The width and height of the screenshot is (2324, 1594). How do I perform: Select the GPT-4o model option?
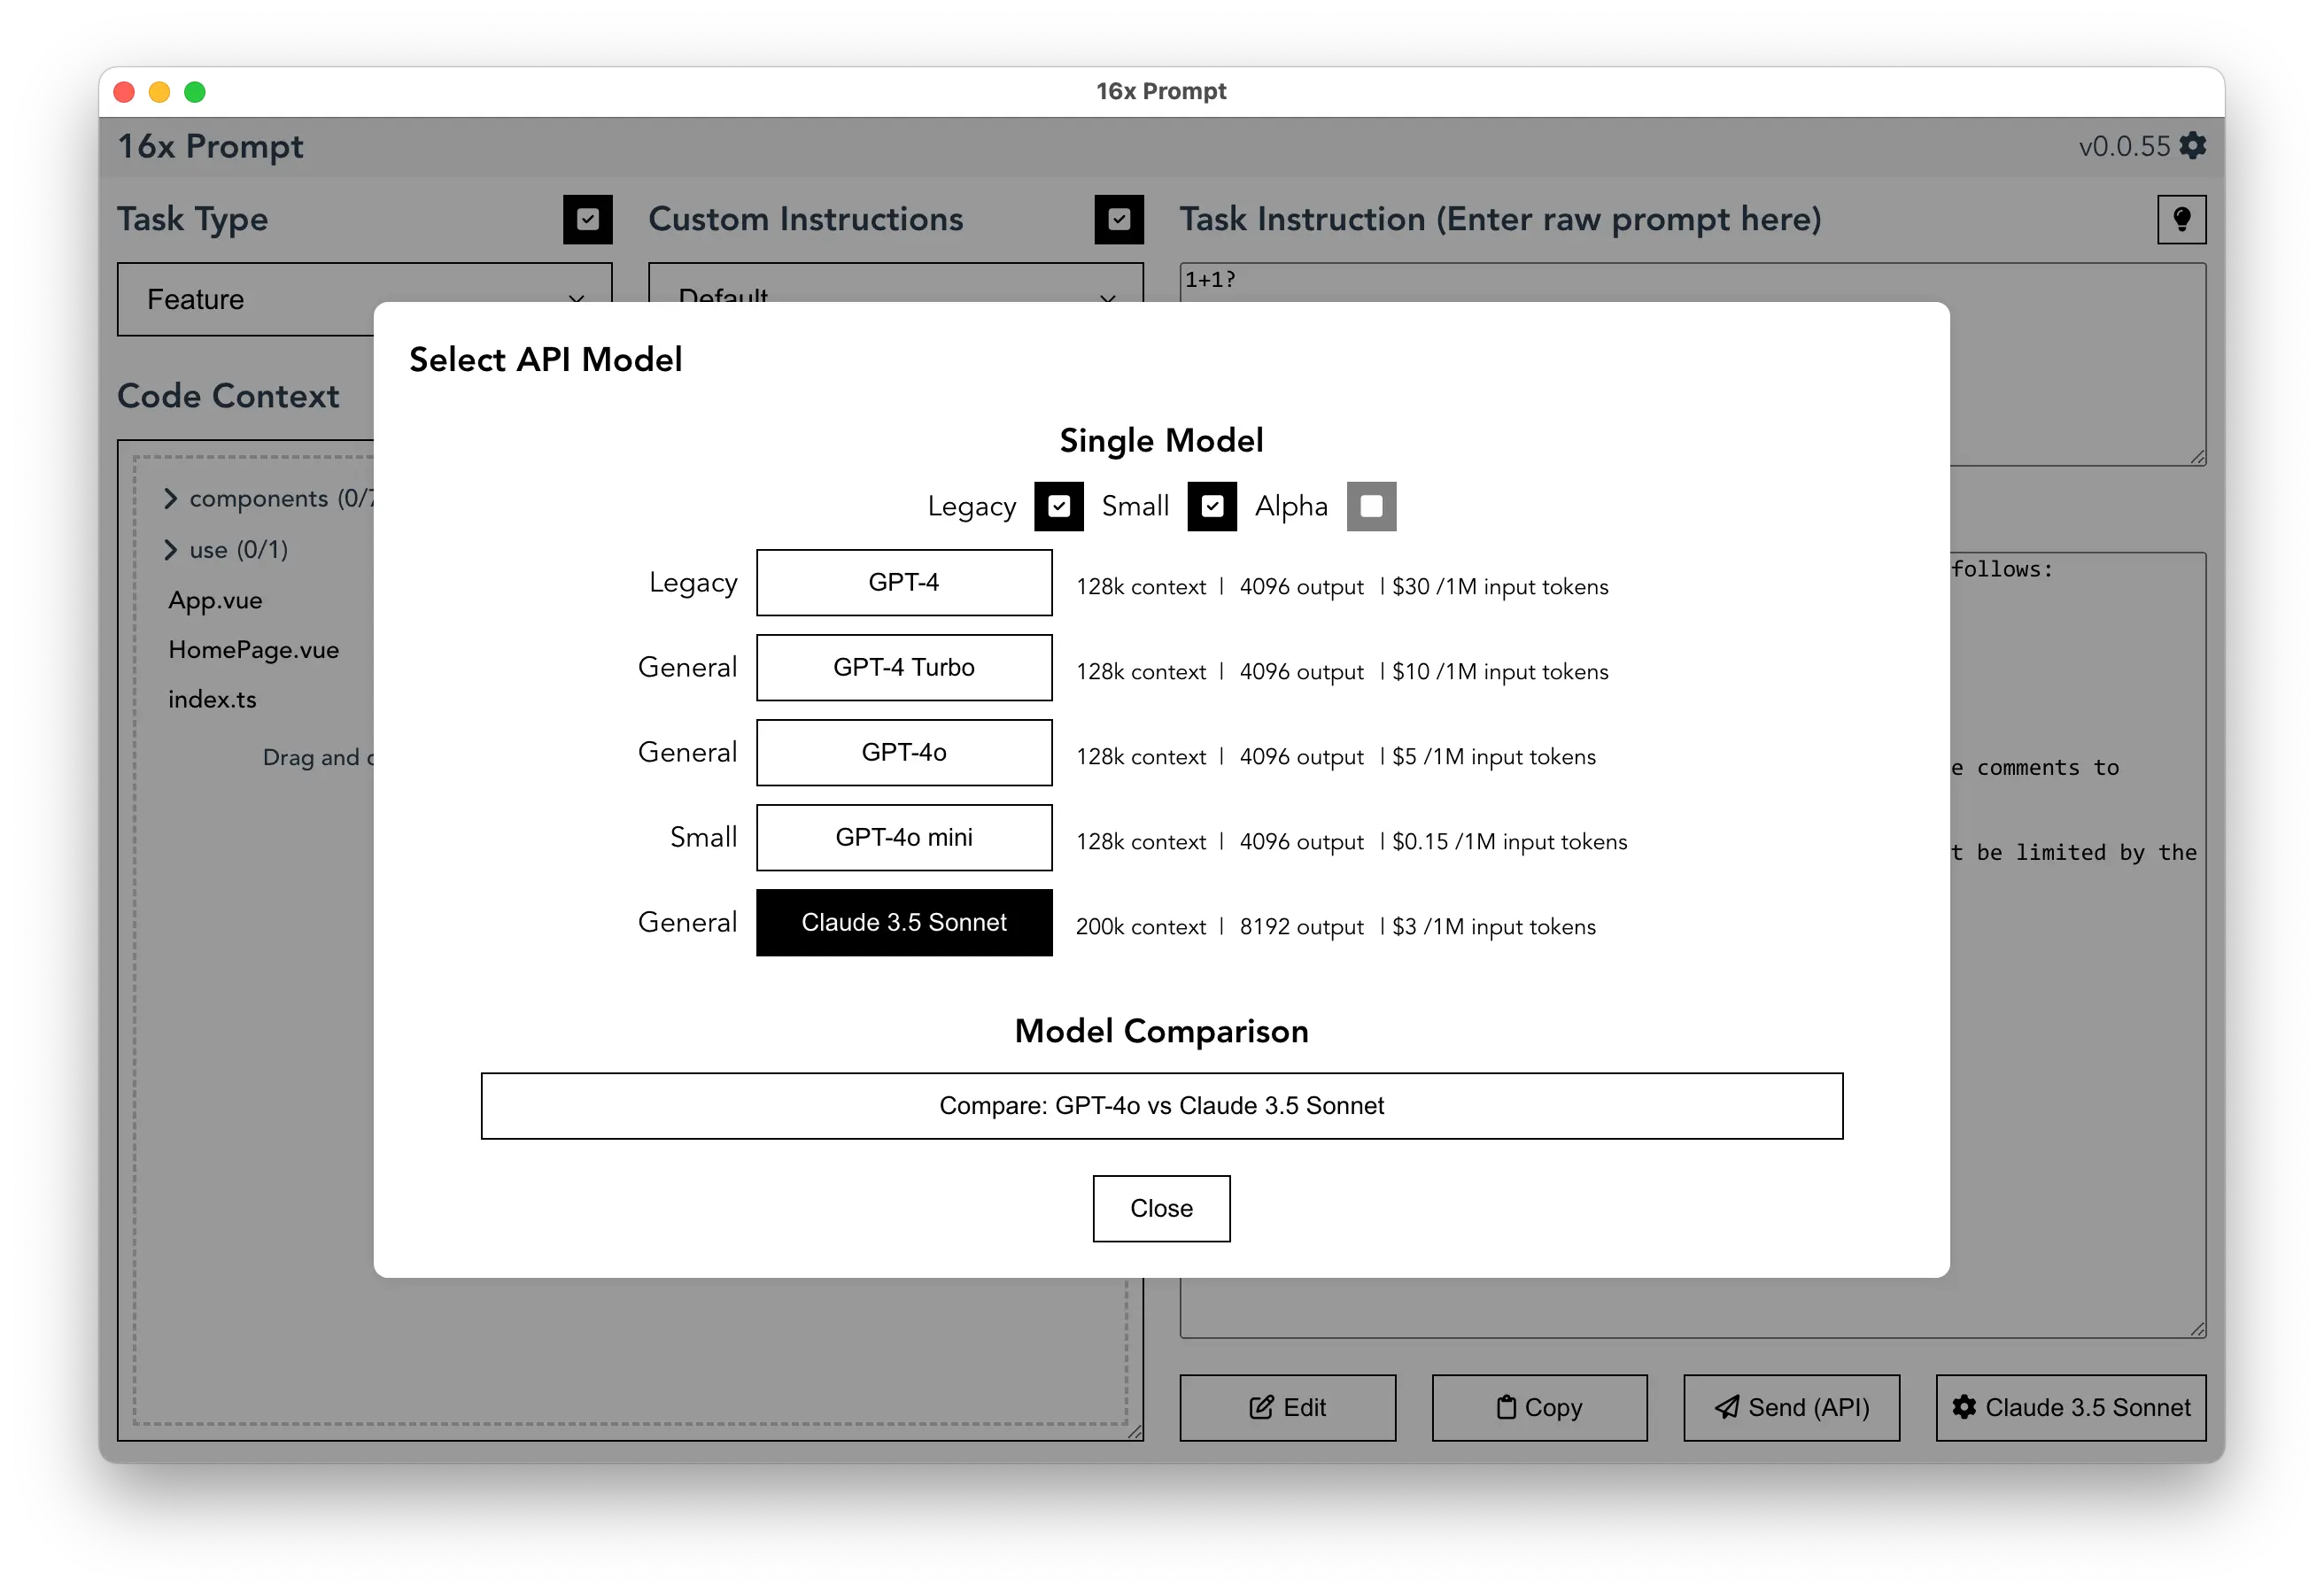click(x=904, y=752)
